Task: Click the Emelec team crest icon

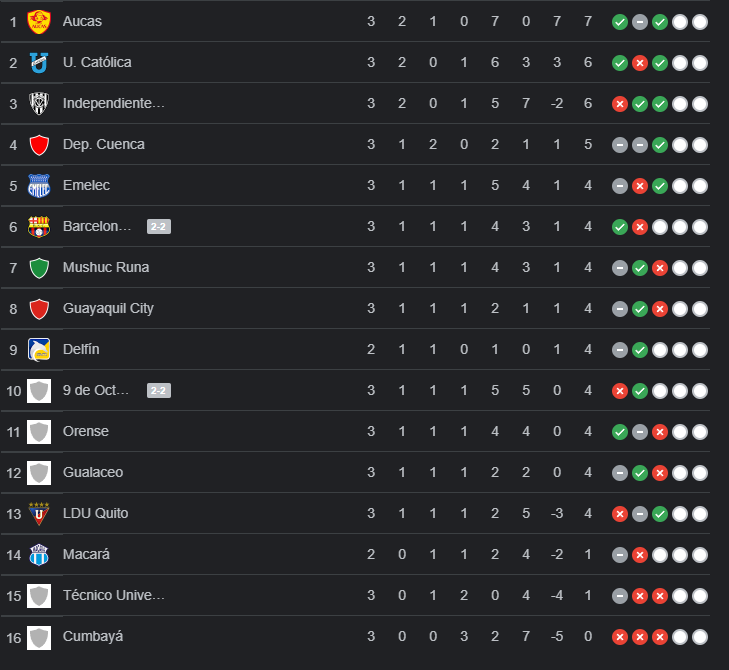Action: click(x=39, y=185)
